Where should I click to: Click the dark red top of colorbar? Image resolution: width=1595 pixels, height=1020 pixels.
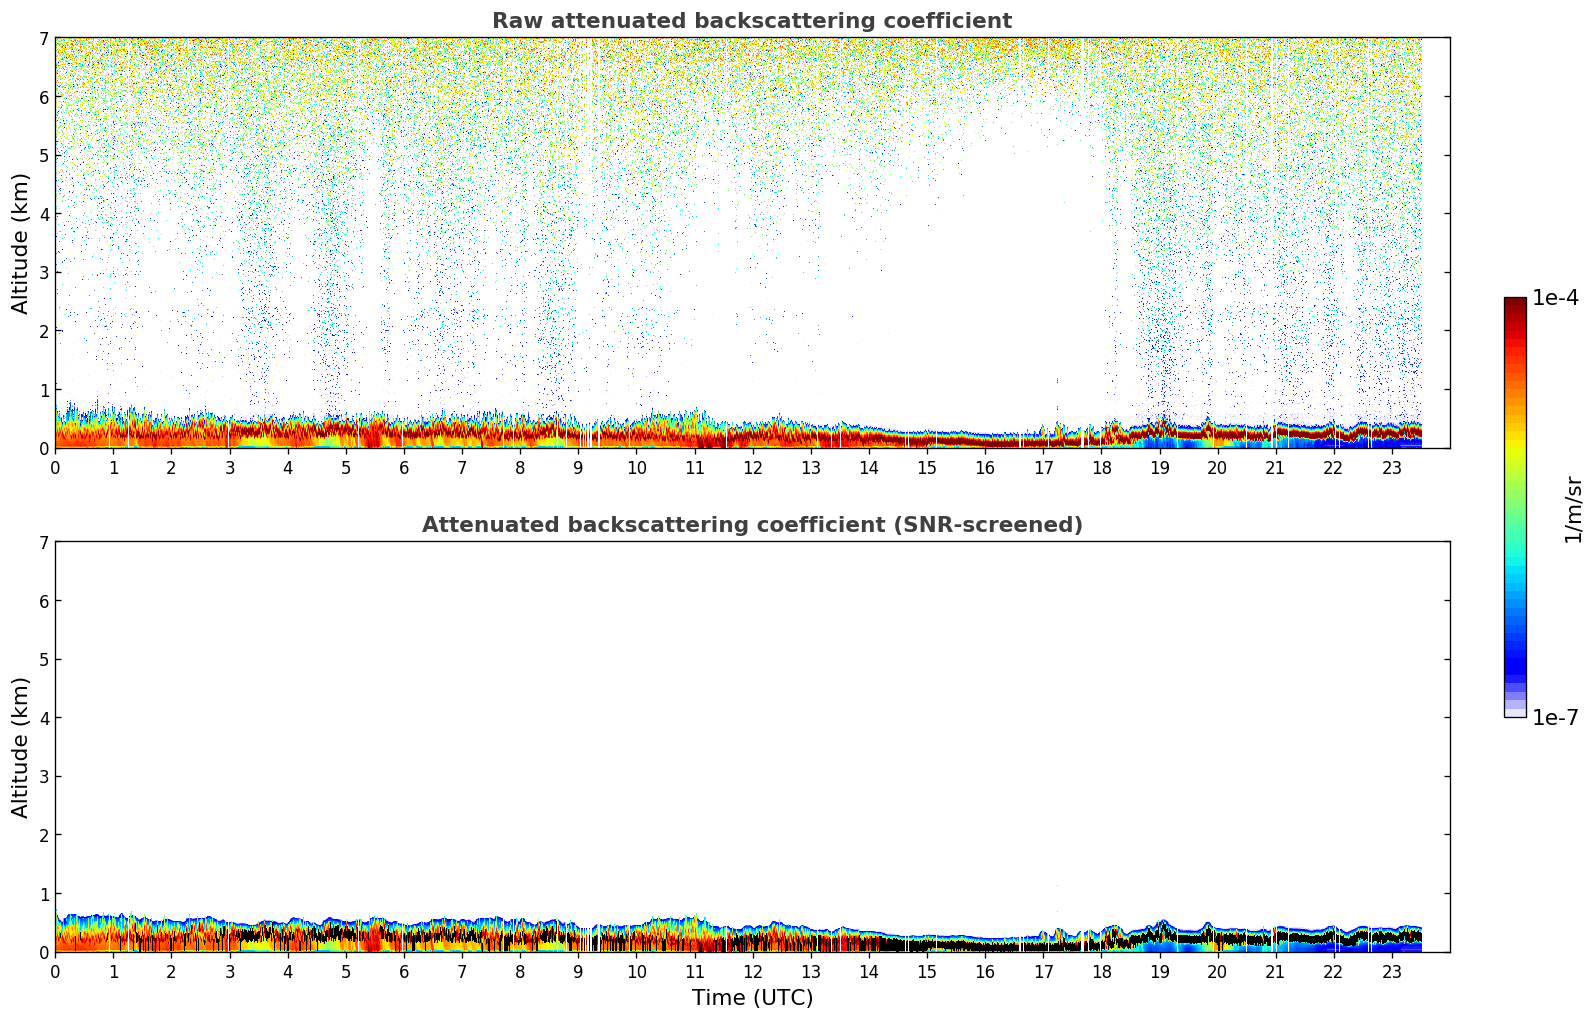(1515, 306)
